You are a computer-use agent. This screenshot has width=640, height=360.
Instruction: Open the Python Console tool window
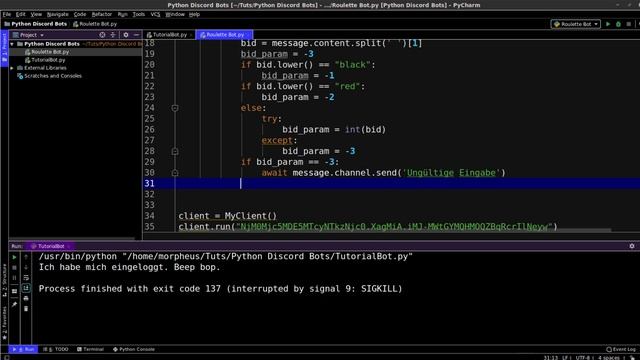[x=133, y=349]
